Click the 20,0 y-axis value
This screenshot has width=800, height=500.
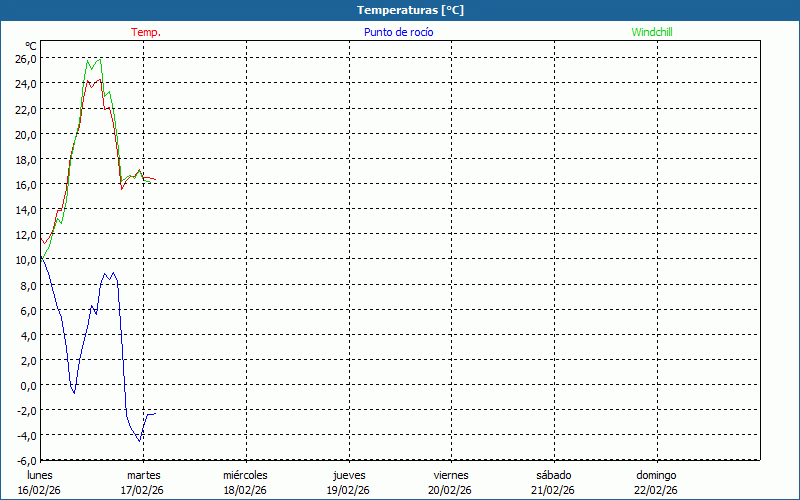(x=26, y=135)
